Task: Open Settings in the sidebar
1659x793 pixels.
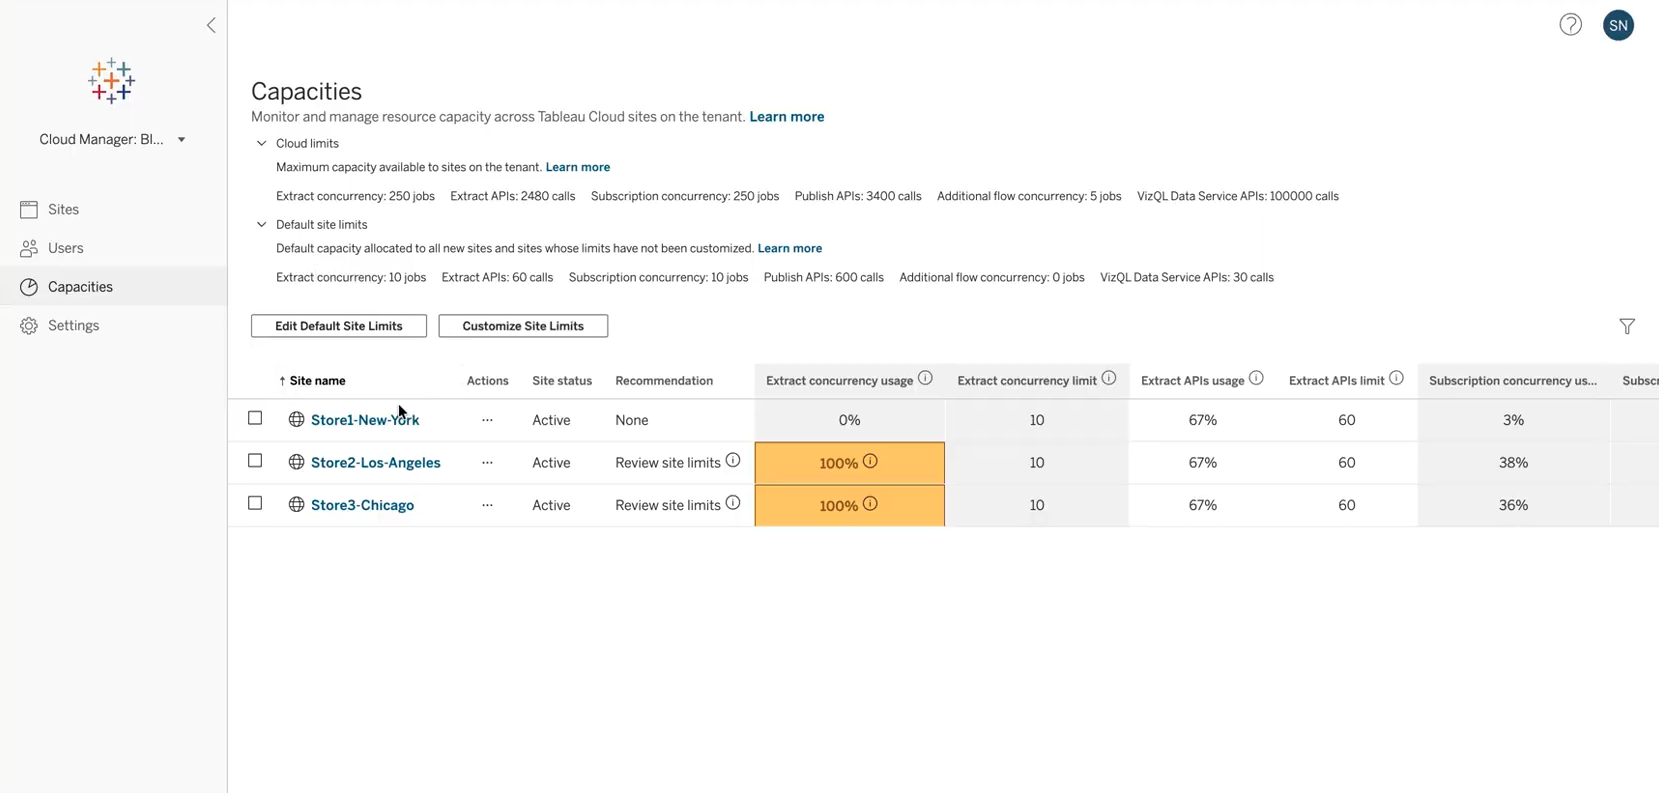Action: tap(113, 326)
